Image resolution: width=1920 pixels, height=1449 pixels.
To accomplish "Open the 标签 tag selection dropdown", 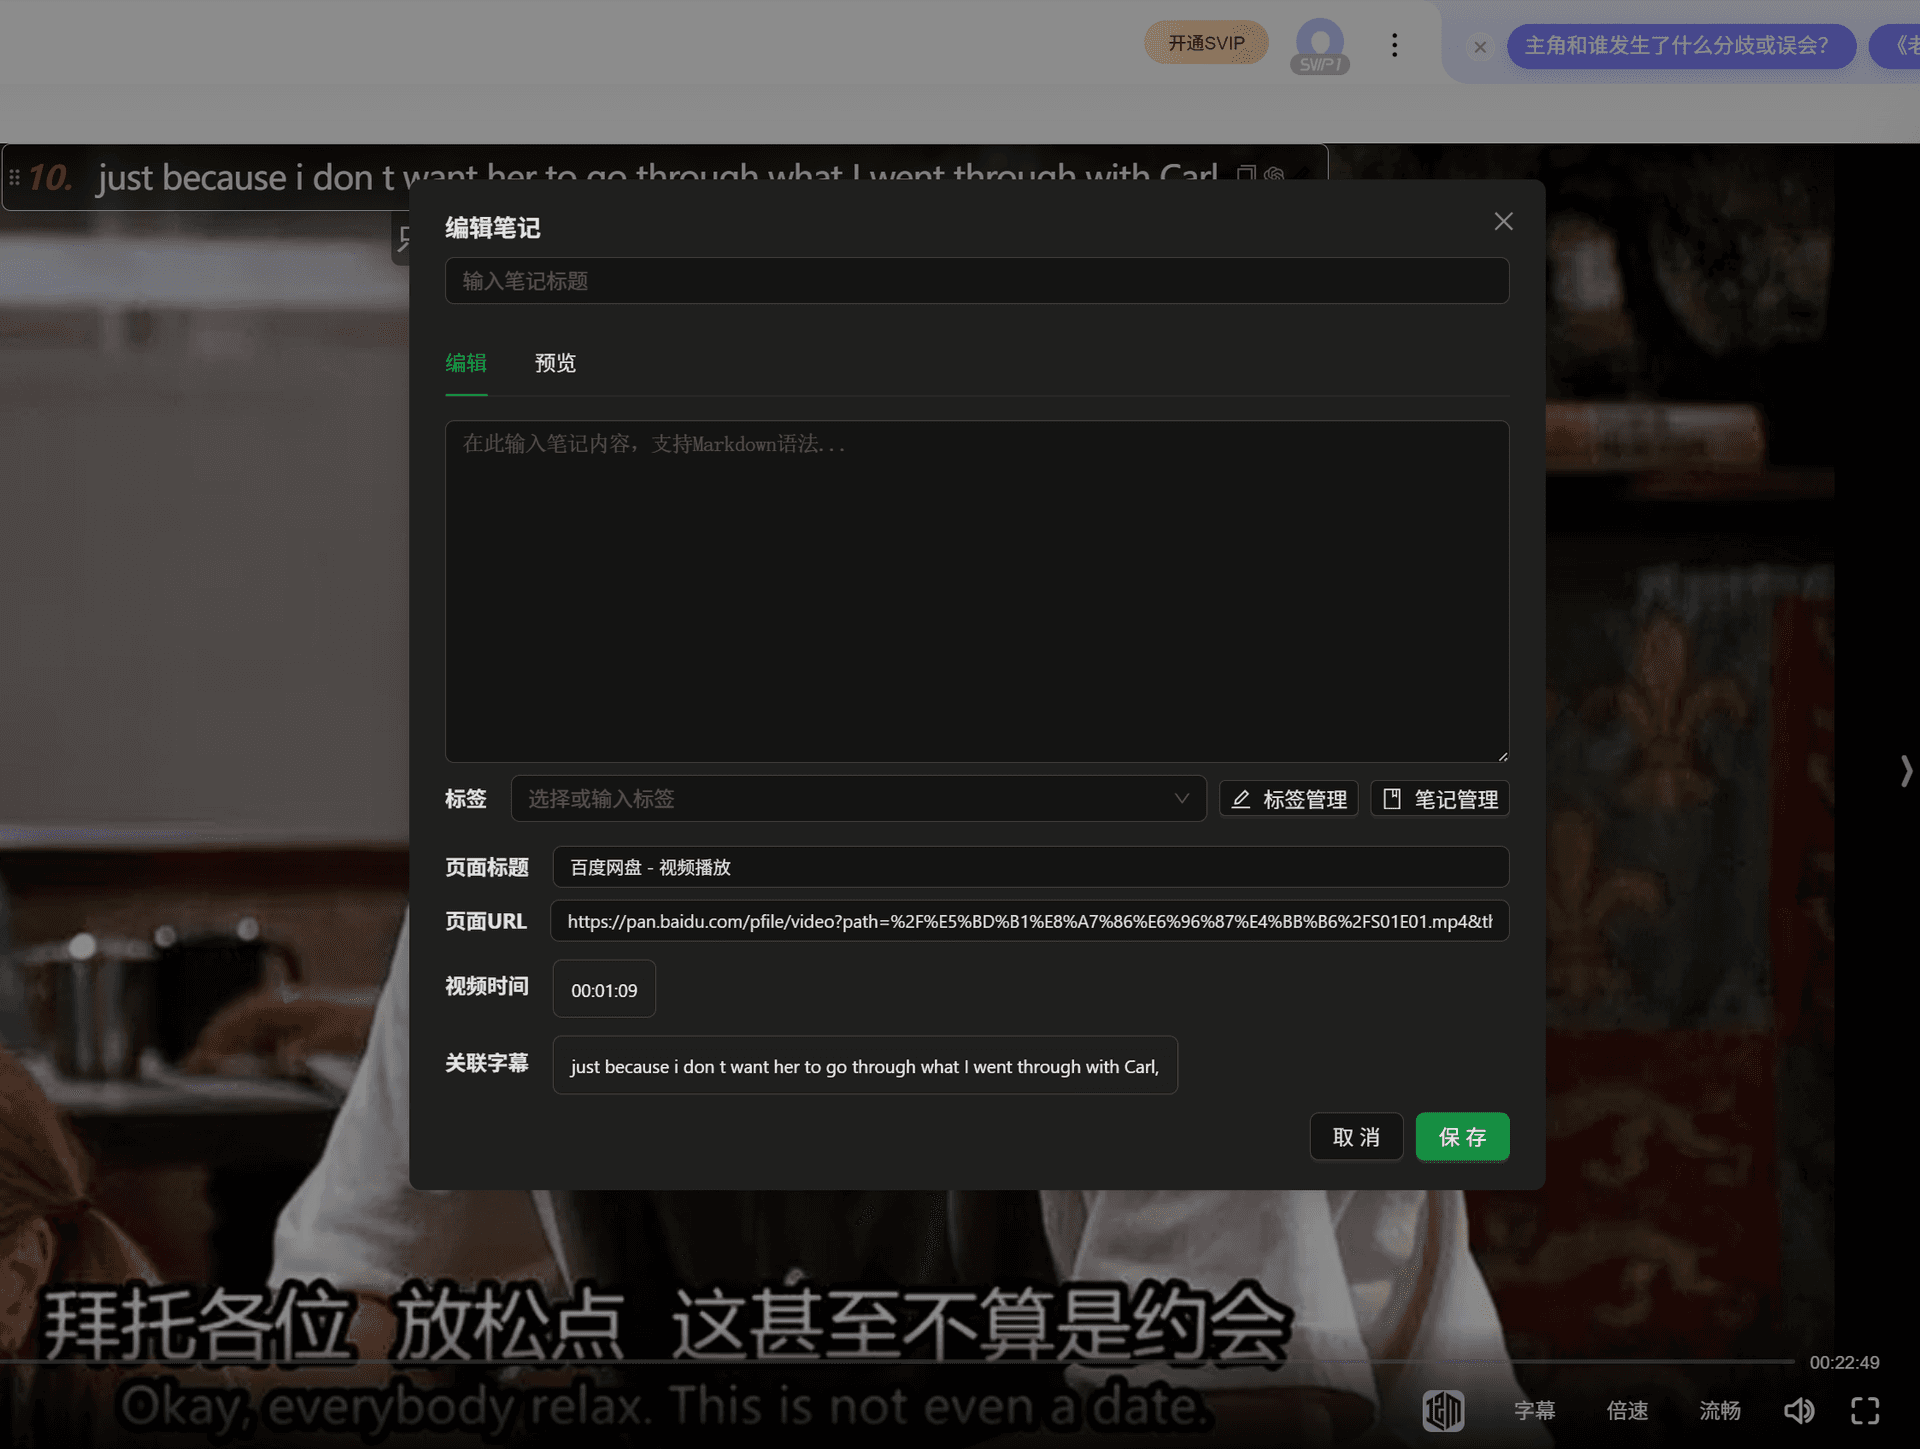I will pyautogui.click(x=858, y=799).
